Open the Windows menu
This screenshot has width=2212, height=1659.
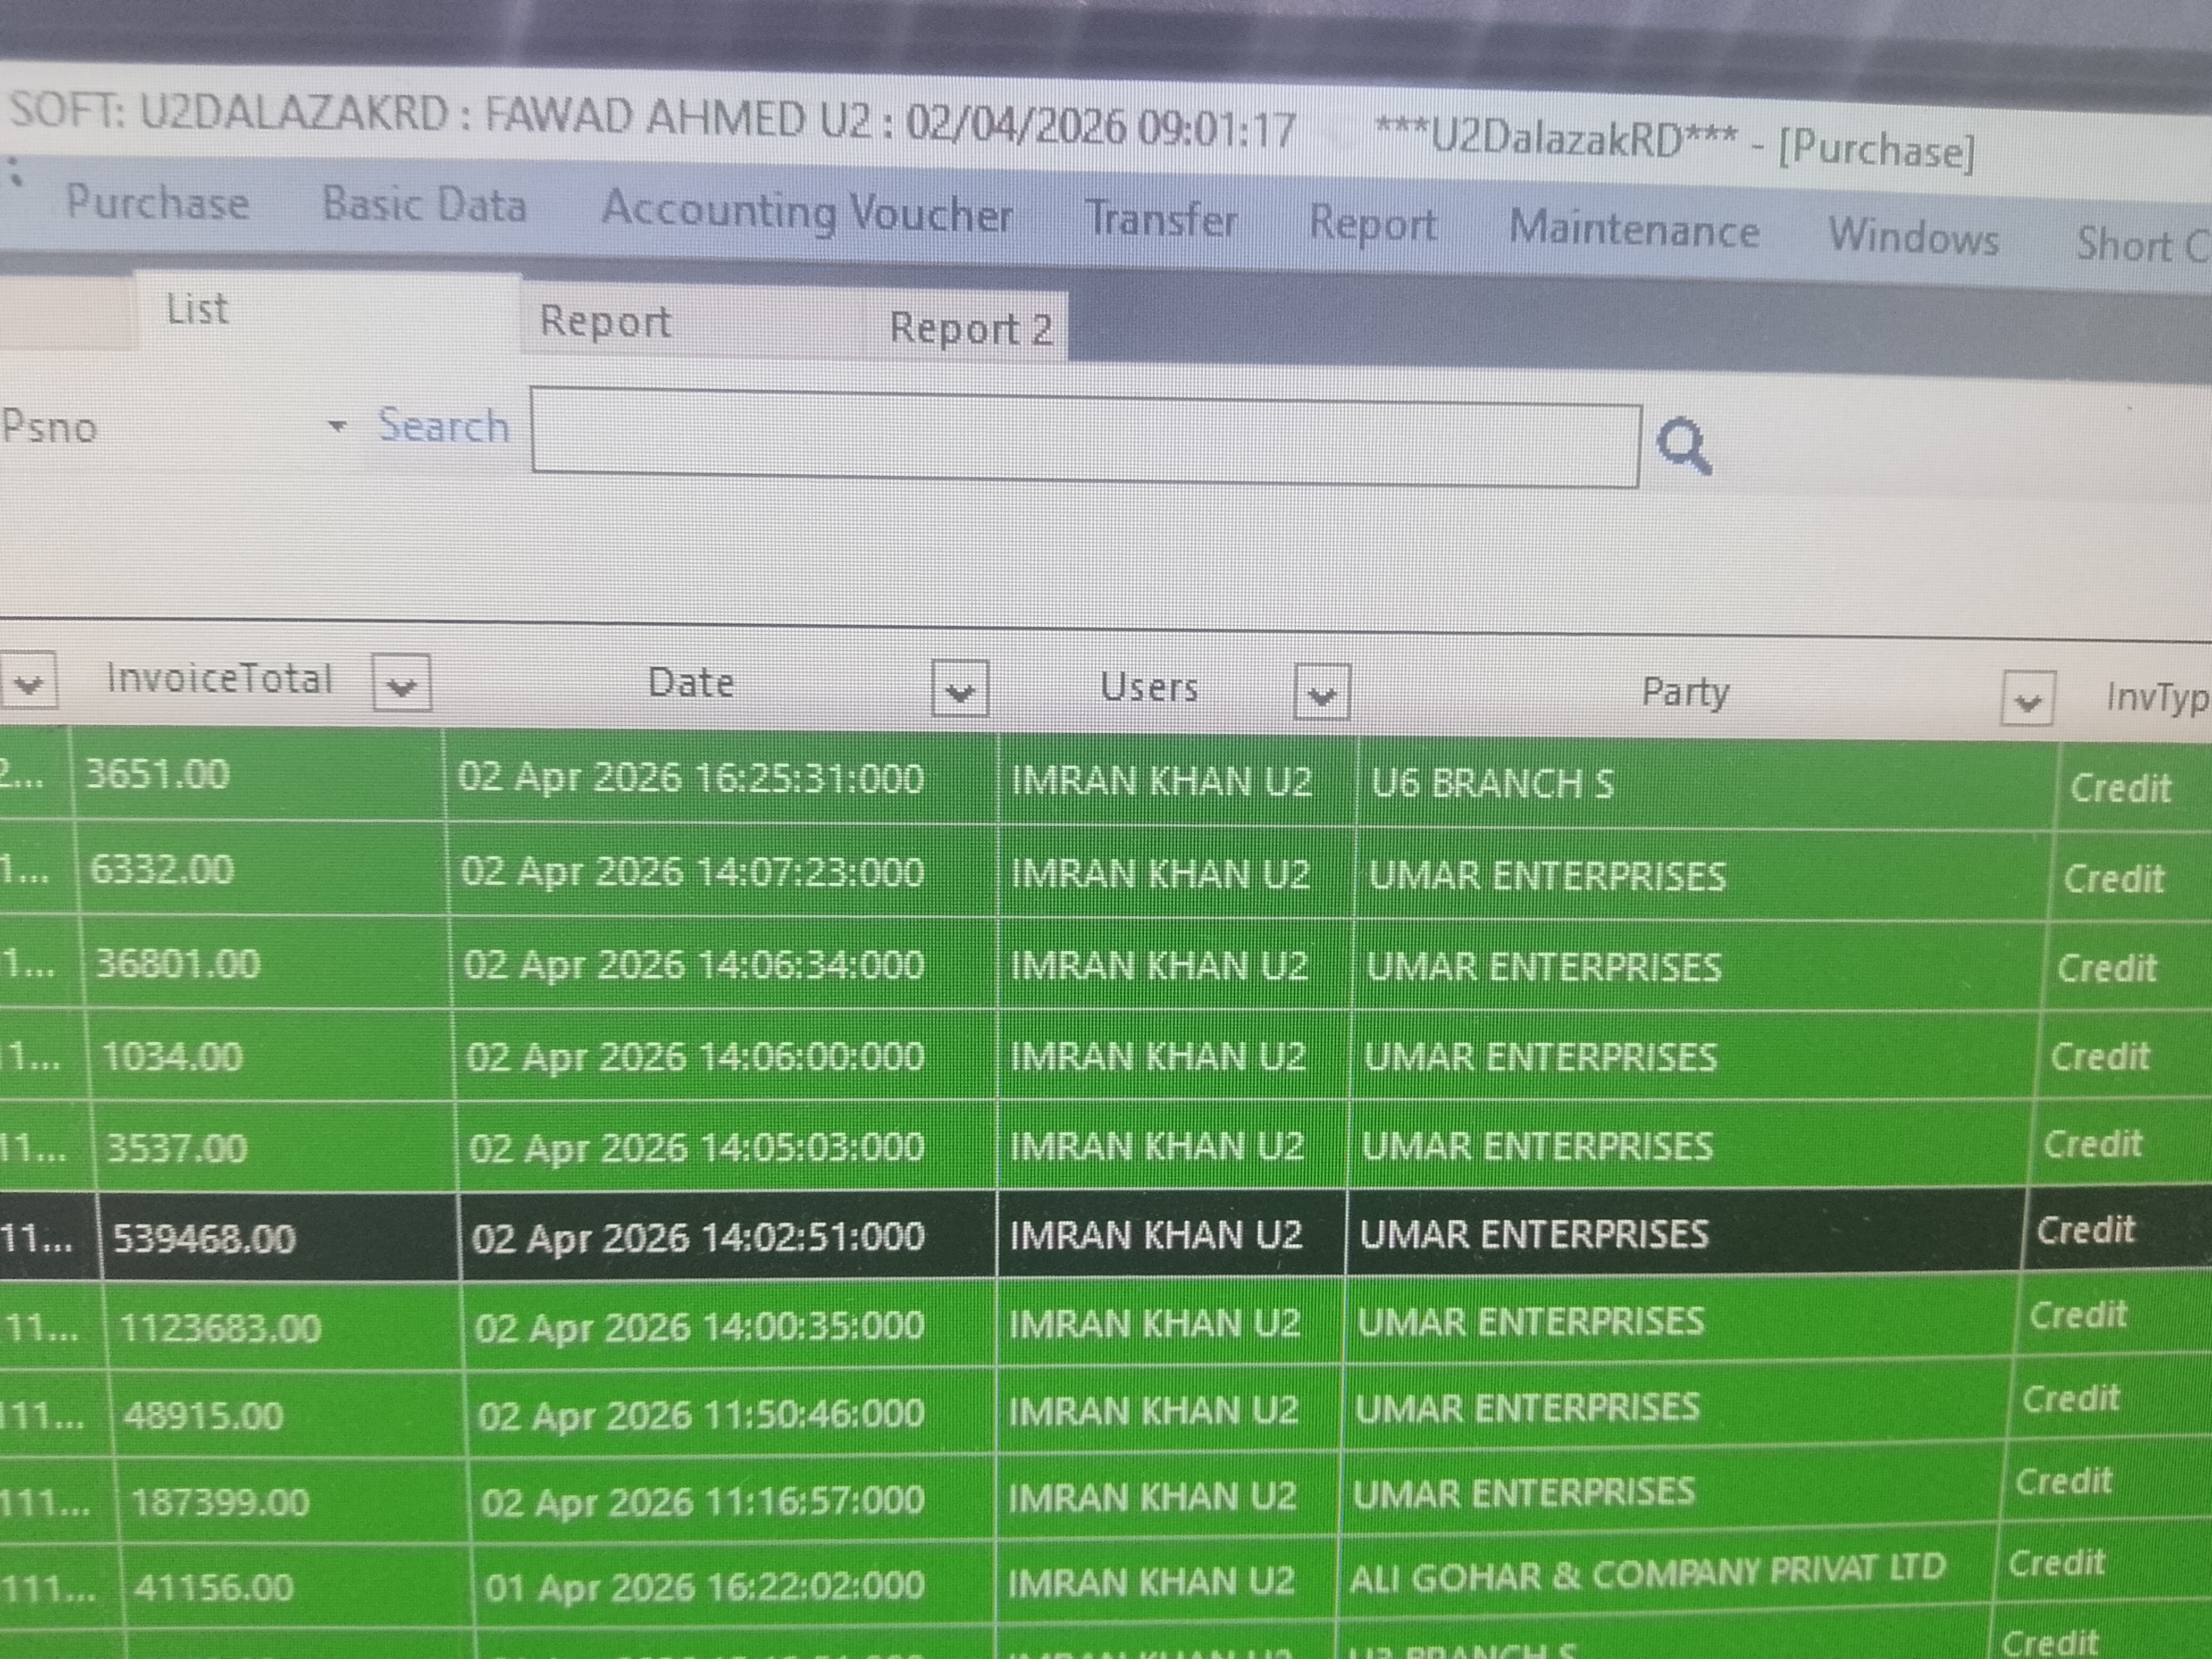point(1913,237)
